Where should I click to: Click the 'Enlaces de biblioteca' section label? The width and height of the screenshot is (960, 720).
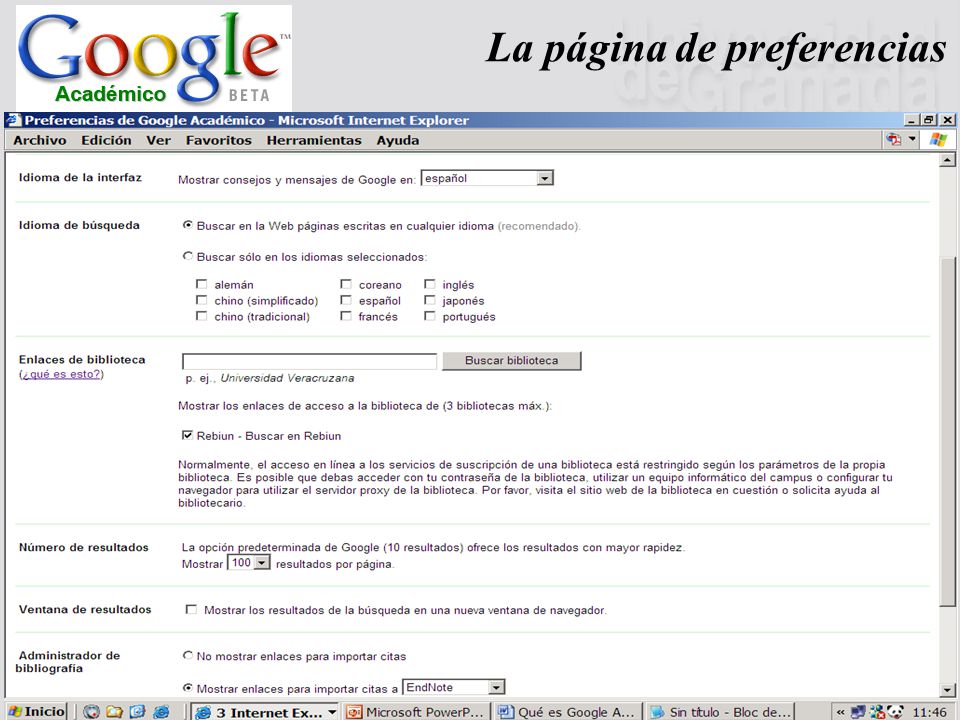pos(82,359)
